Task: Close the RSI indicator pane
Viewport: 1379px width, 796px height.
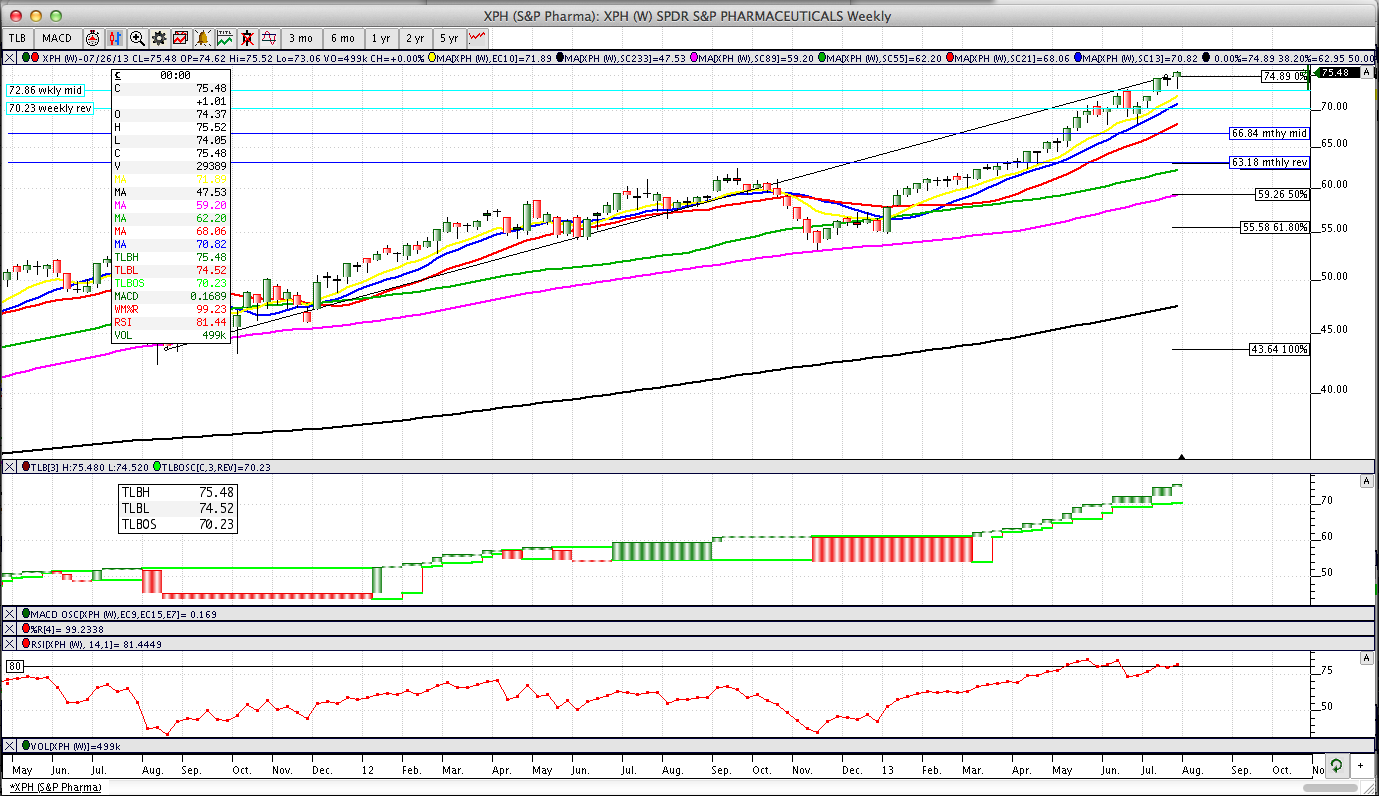Action: (x=9, y=644)
